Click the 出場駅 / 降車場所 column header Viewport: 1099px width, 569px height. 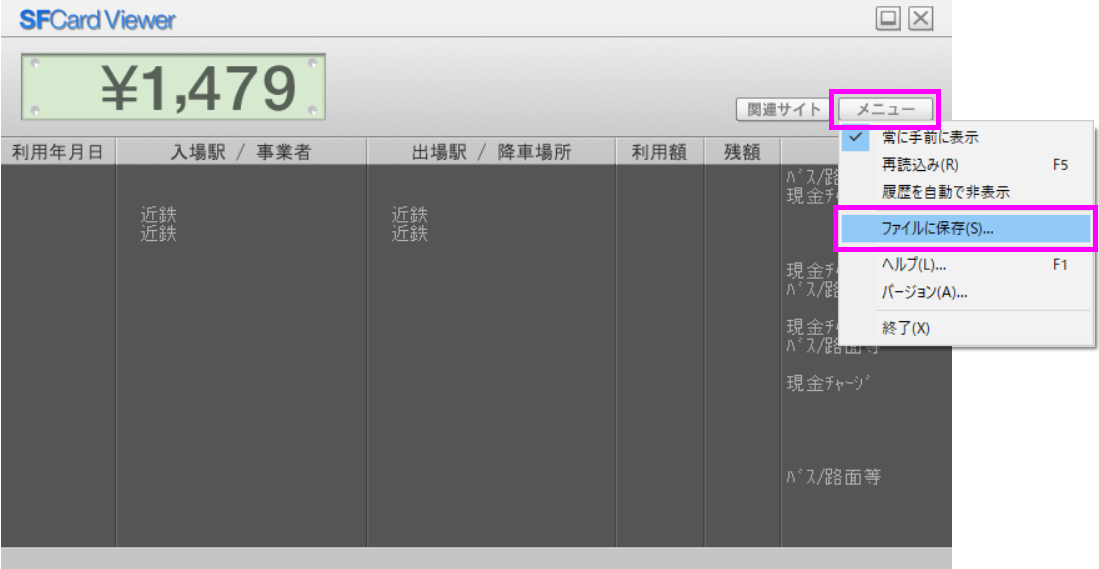491,152
